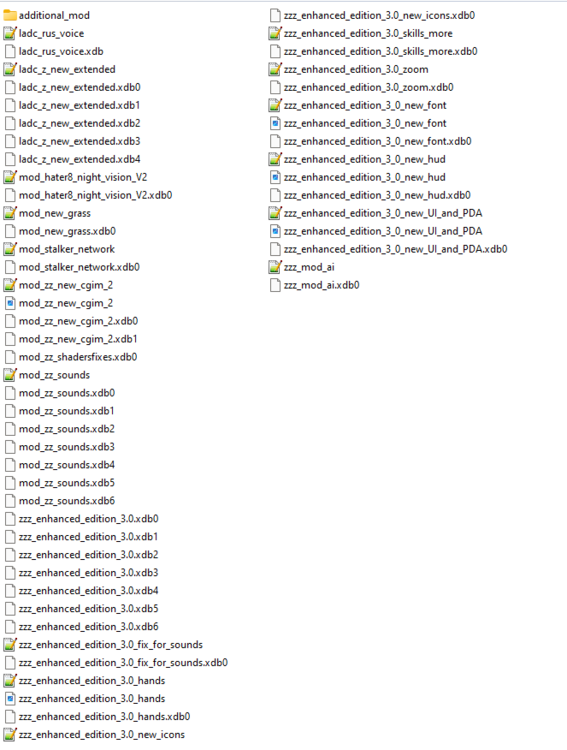Click zzz_enhanced_edition_3_0_new_UI_and_PDA.xdb0 file
This screenshot has height=750, width=567.
(x=389, y=249)
